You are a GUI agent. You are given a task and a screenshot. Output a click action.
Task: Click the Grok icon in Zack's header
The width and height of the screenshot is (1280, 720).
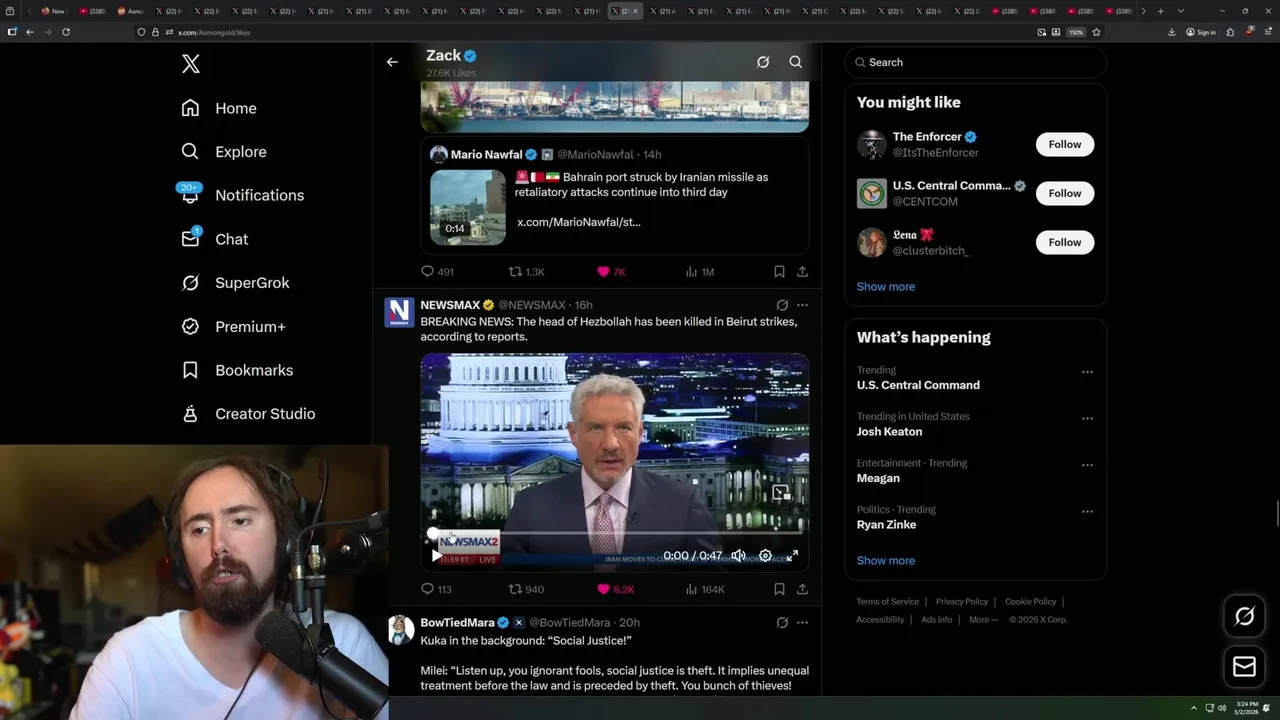[x=763, y=62]
